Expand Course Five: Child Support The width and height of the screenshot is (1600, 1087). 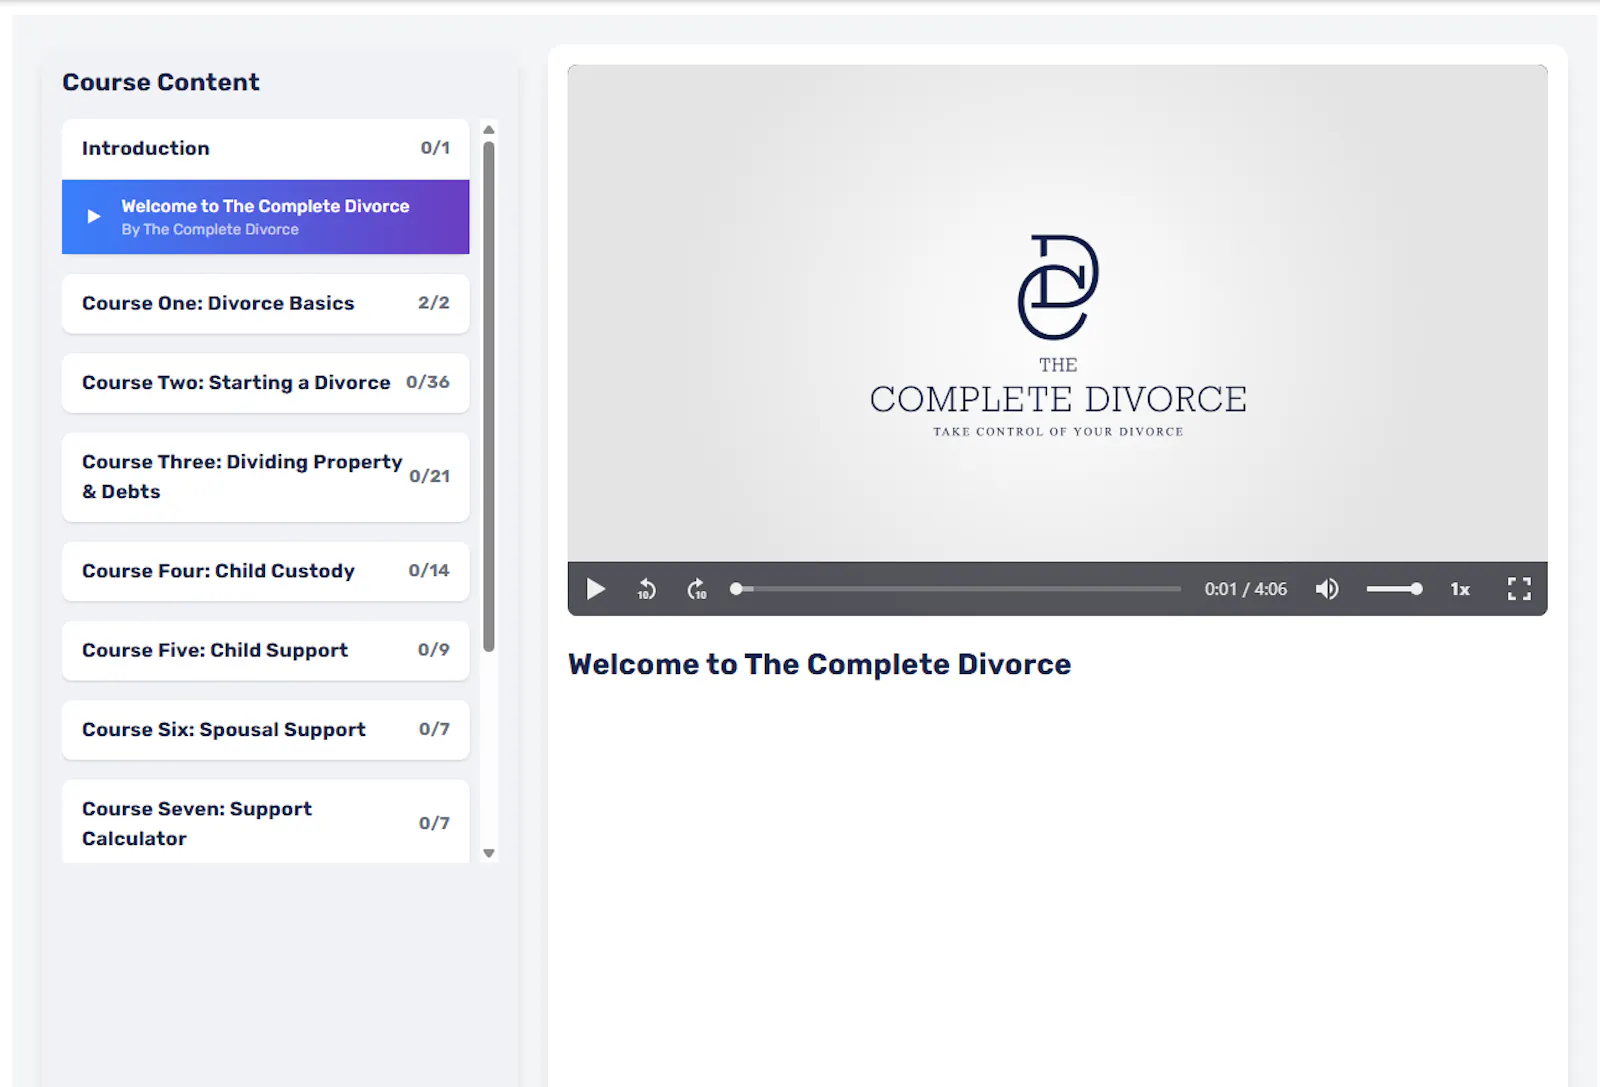coord(266,650)
